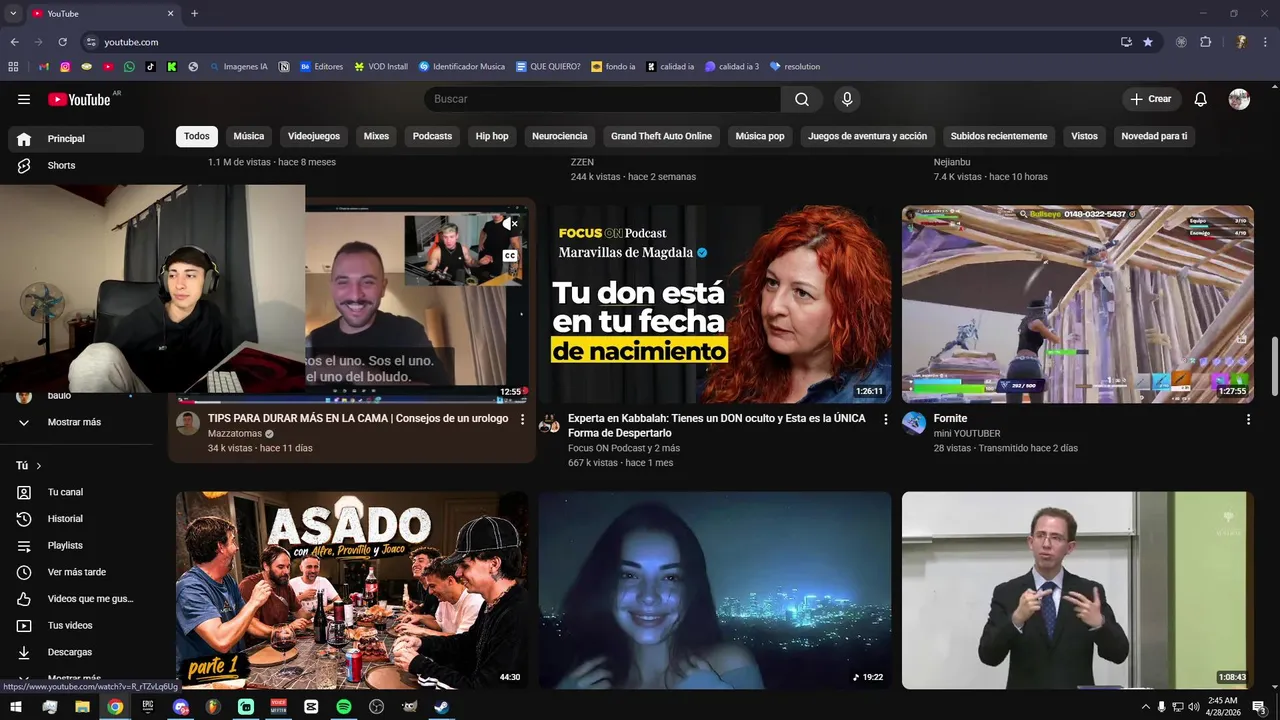Select the Todos filter chip

pos(197,136)
